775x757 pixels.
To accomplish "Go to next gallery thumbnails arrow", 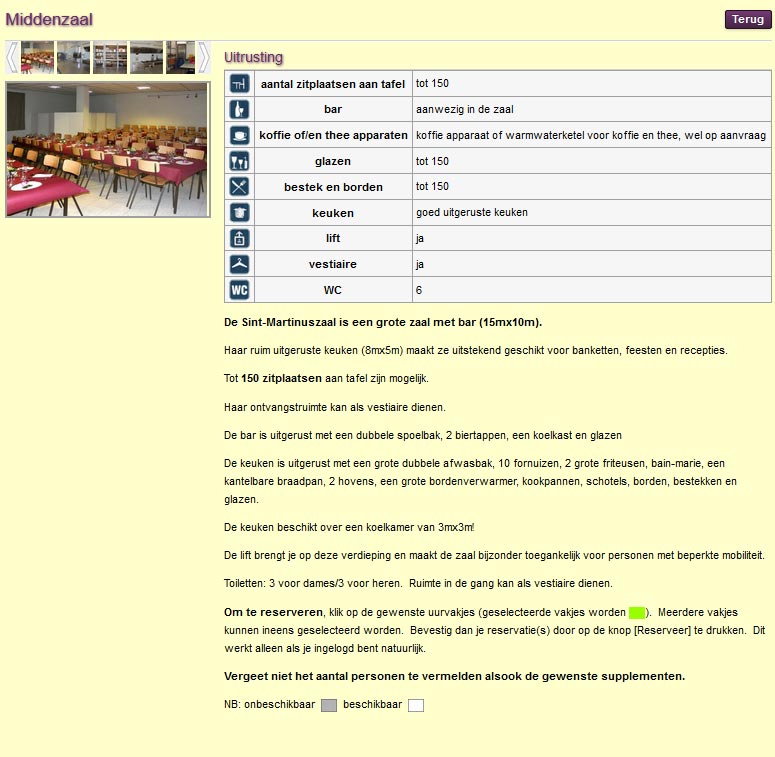I will [204, 58].
